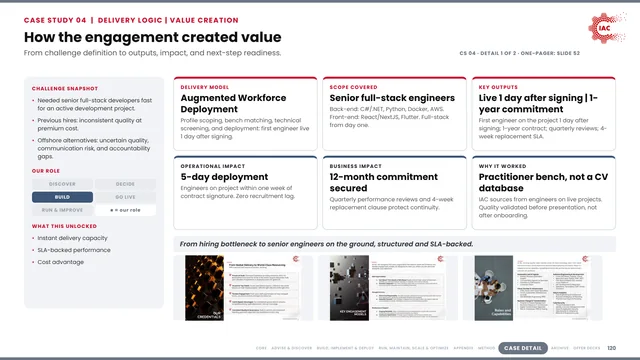Click 'IAC sources from engineers' description text
Screen dimensions: 640x360
(540, 207)
